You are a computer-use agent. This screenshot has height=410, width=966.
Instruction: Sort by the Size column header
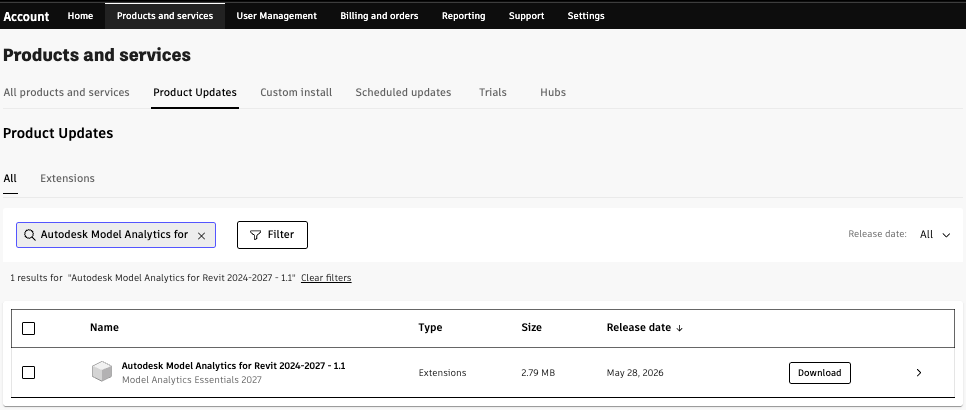[x=531, y=328]
